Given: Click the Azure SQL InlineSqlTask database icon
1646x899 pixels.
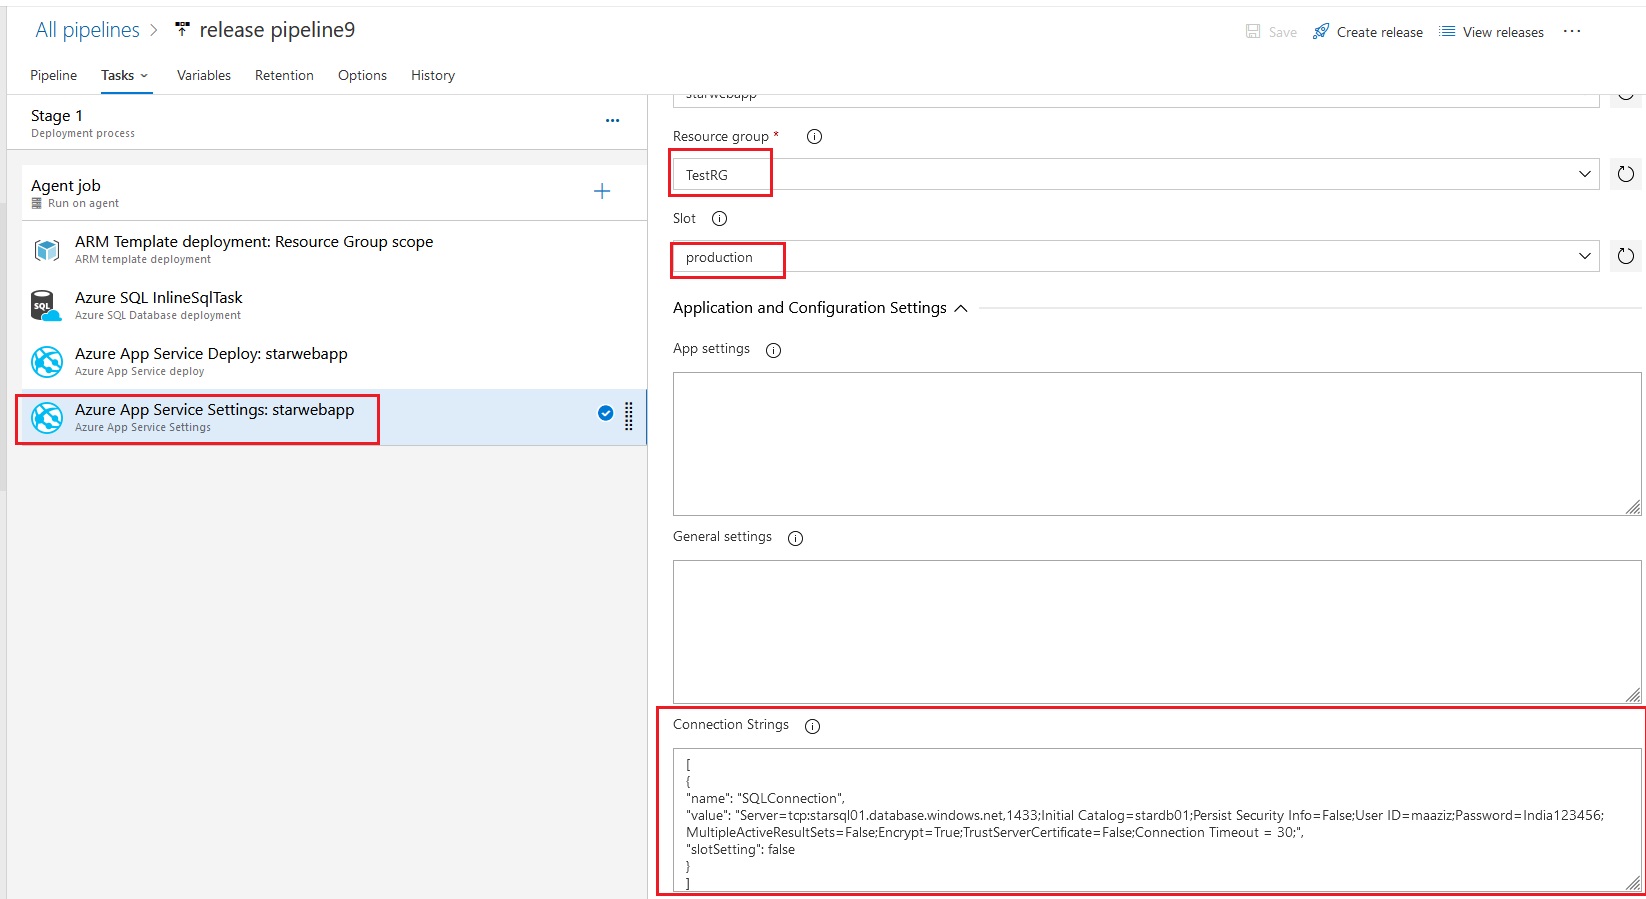Looking at the screenshot, I should pos(46,306).
